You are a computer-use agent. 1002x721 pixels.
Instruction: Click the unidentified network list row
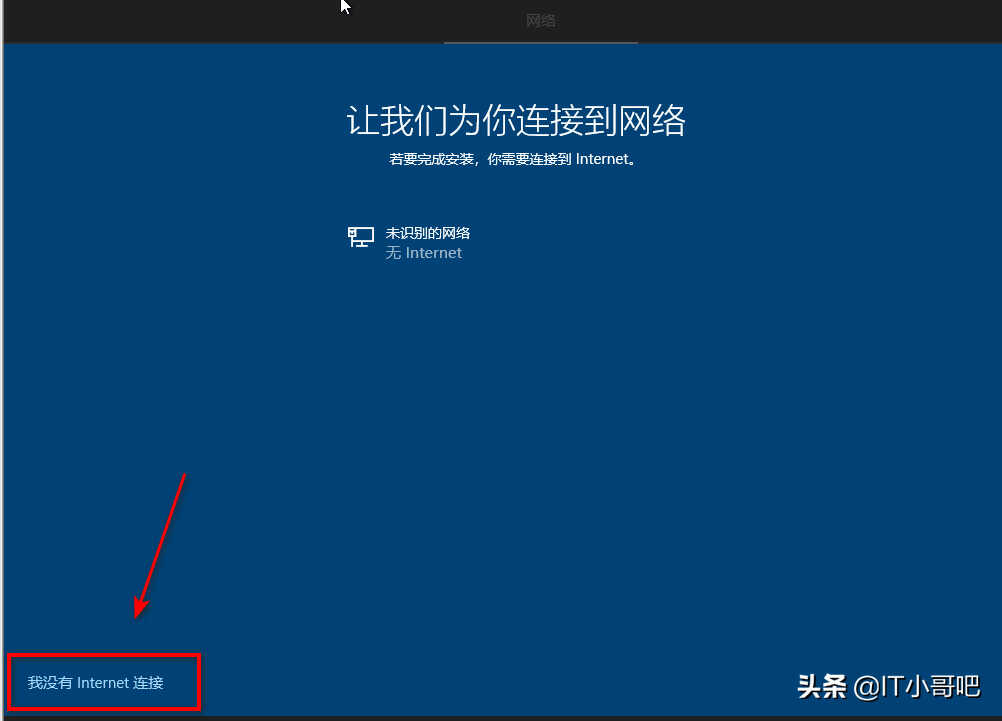[x=429, y=242]
